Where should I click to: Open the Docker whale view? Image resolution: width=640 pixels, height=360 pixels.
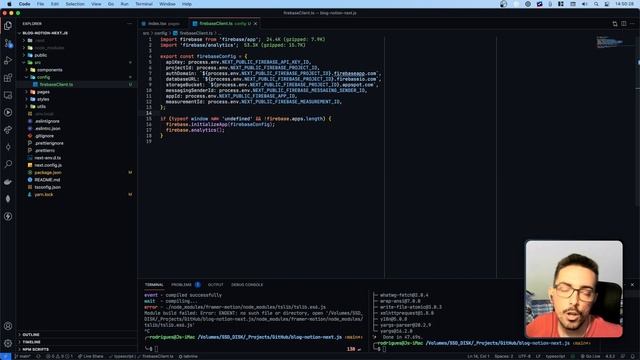(8, 182)
